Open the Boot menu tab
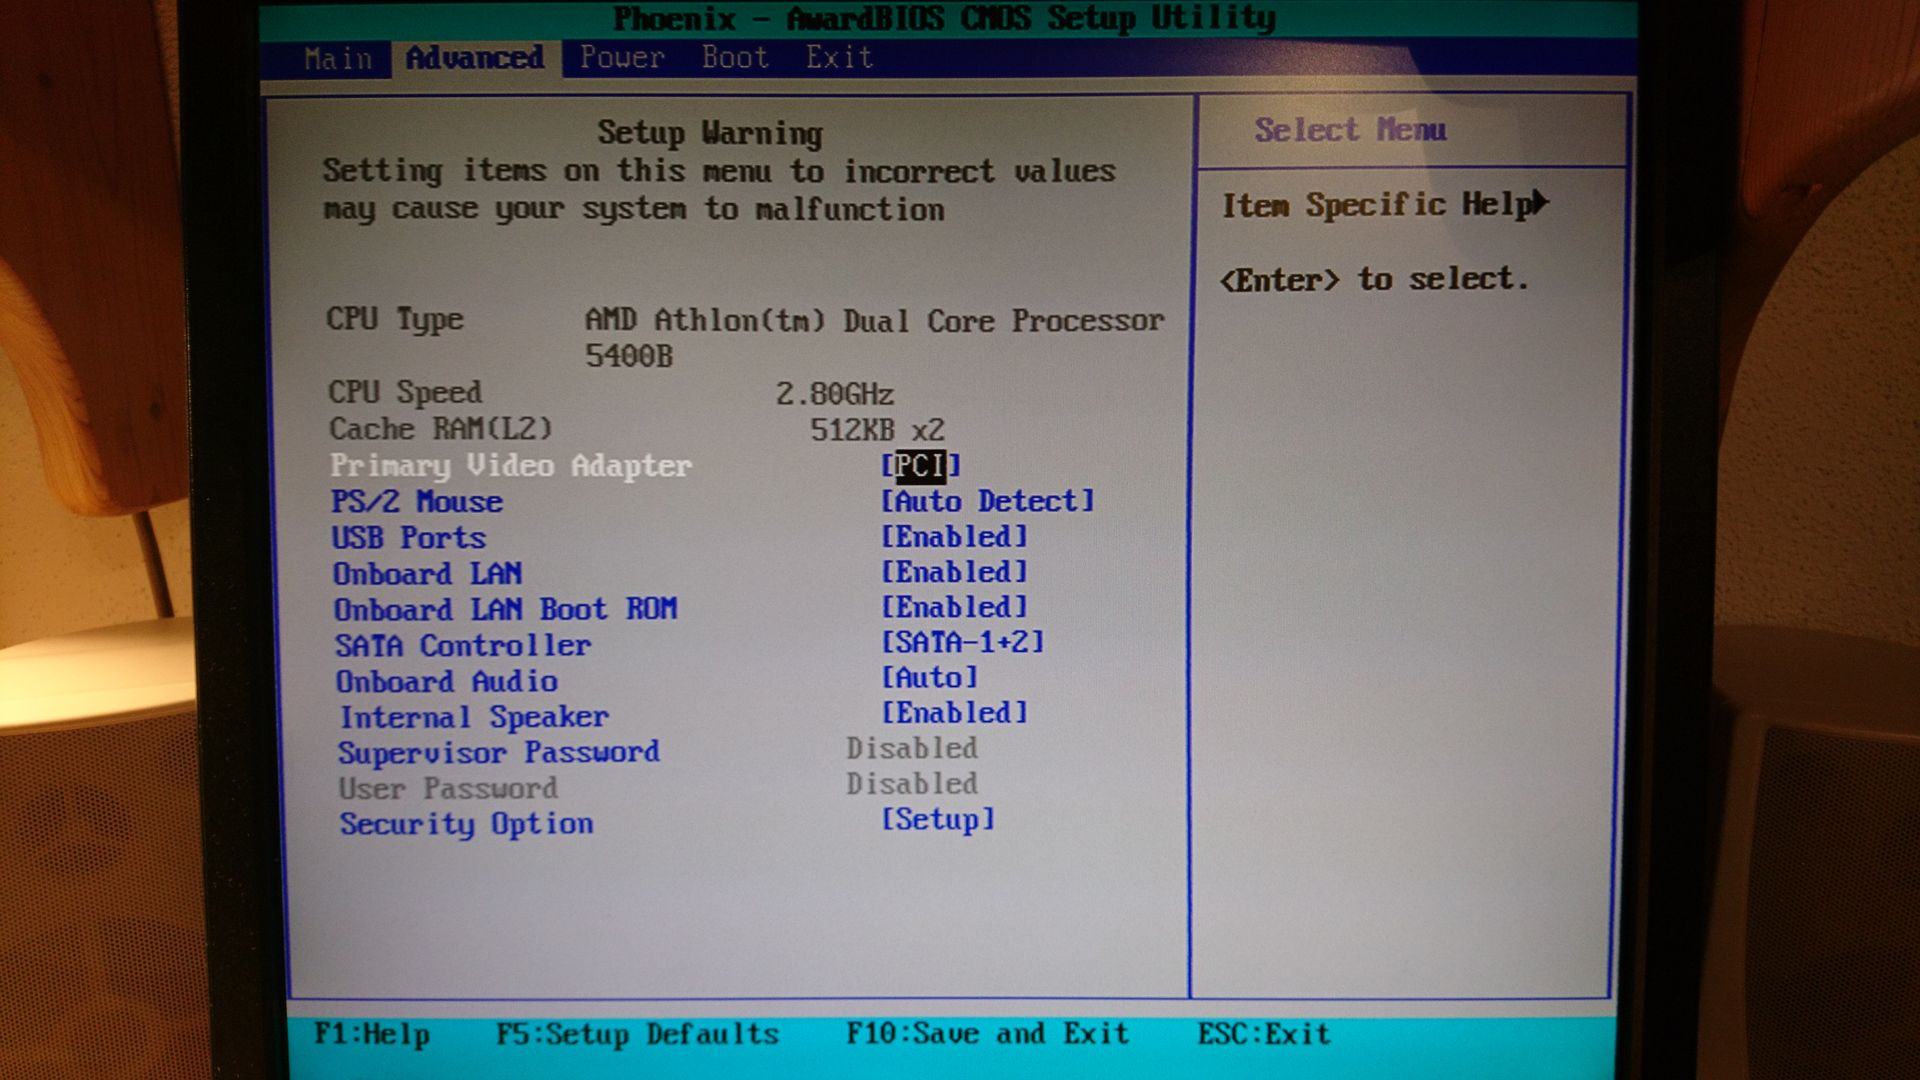1920x1080 pixels. pyautogui.click(x=735, y=58)
